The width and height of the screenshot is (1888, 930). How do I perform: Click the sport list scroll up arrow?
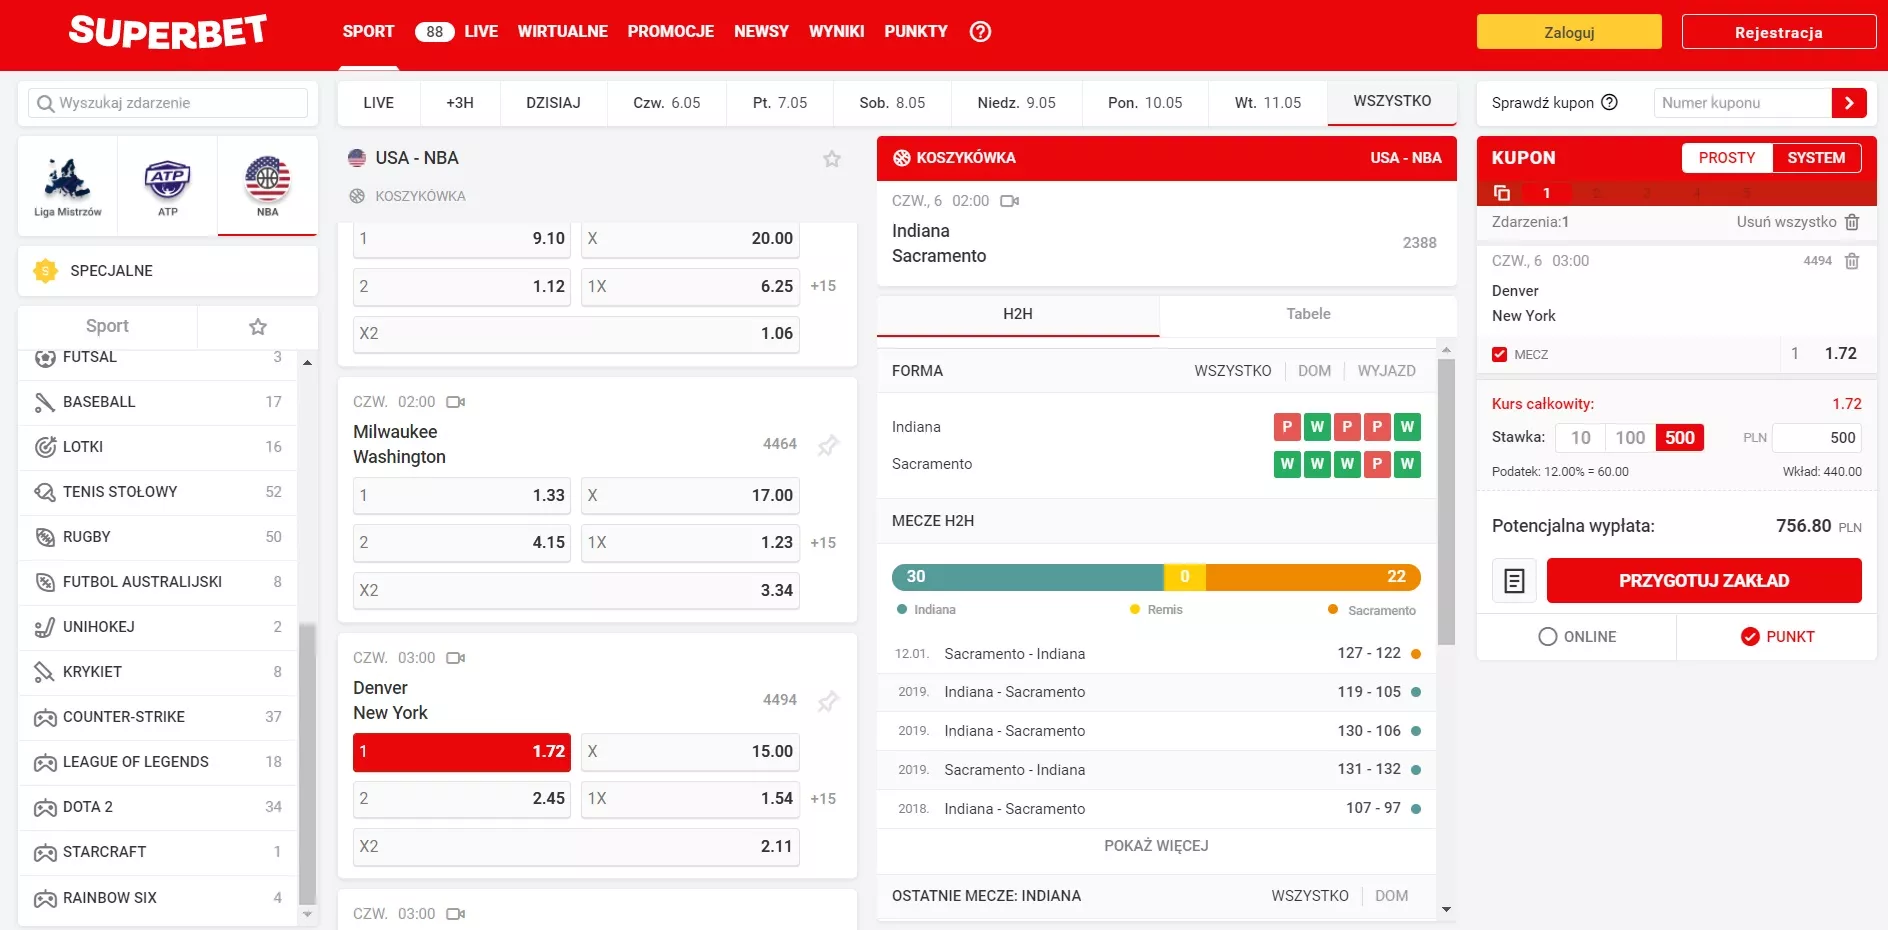pyautogui.click(x=307, y=363)
